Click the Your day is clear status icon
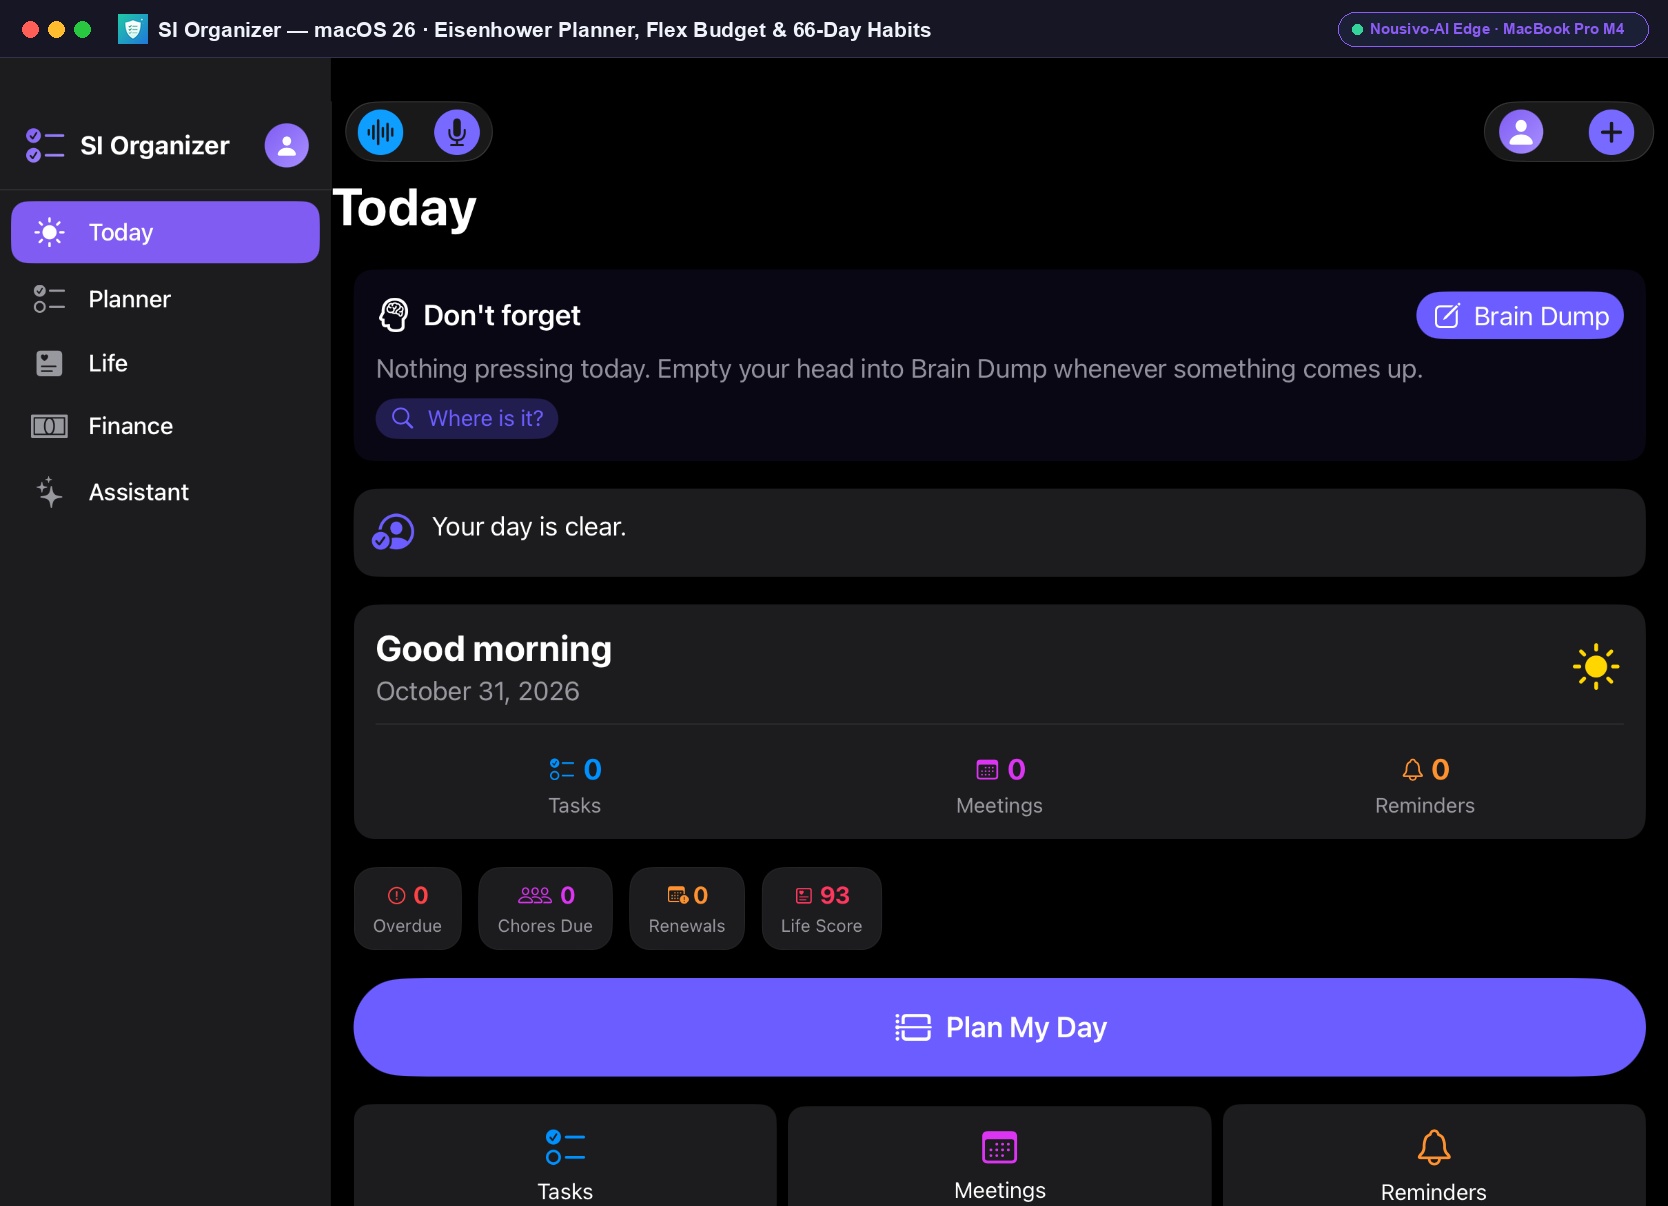1668x1206 pixels. [393, 532]
